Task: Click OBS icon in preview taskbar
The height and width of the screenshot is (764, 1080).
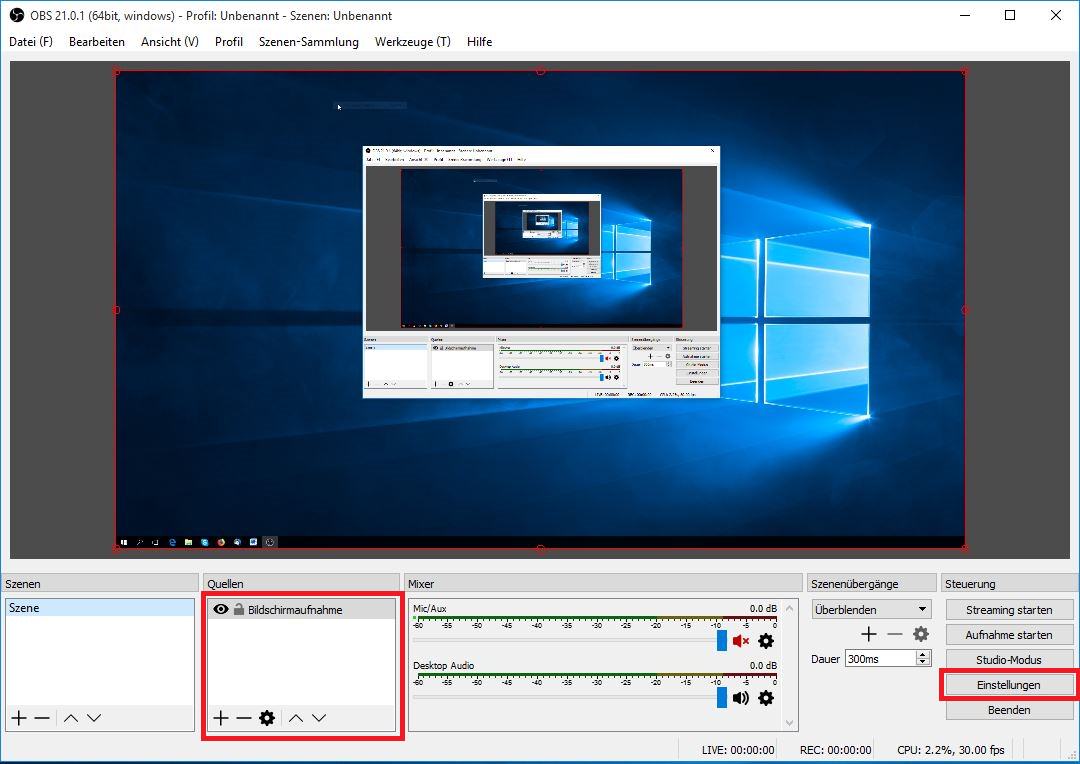Action: pos(270,542)
